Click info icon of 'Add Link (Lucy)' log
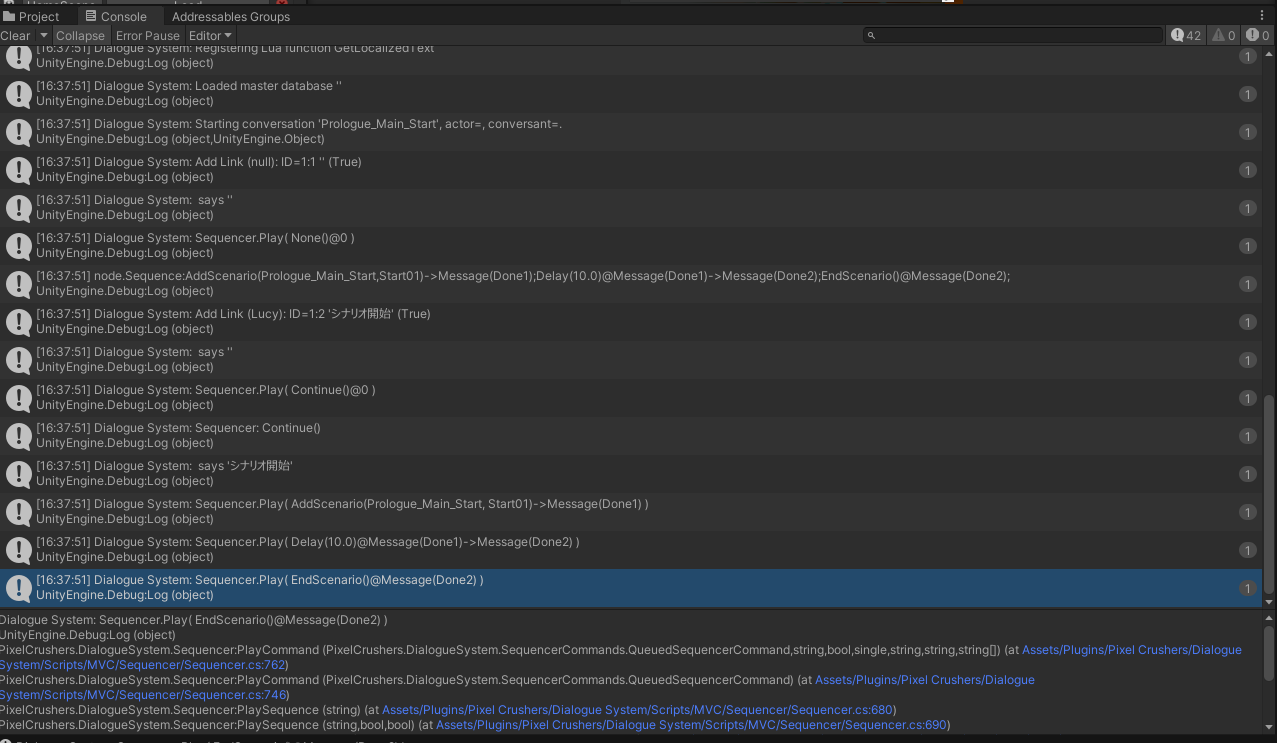The height and width of the screenshot is (743, 1277). [18, 322]
